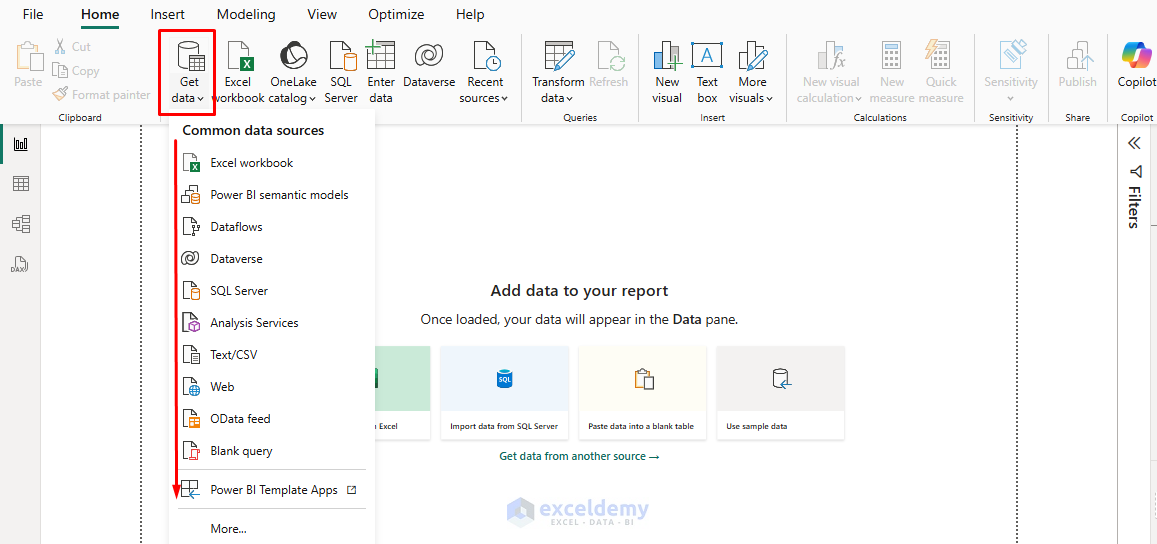Screen dimensions: 1157x544
Task: Open the Insert ribbon tab
Action: [x=167, y=14]
